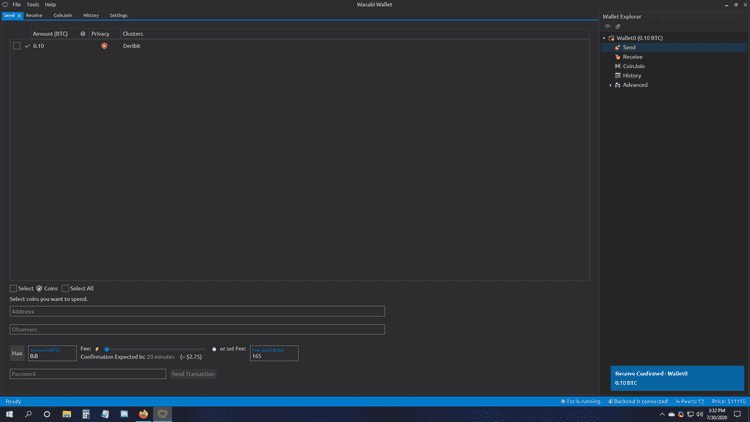Click the Backend connection icon in status bar
The height and width of the screenshot is (422, 750).
pyautogui.click(x=610, y=401)
